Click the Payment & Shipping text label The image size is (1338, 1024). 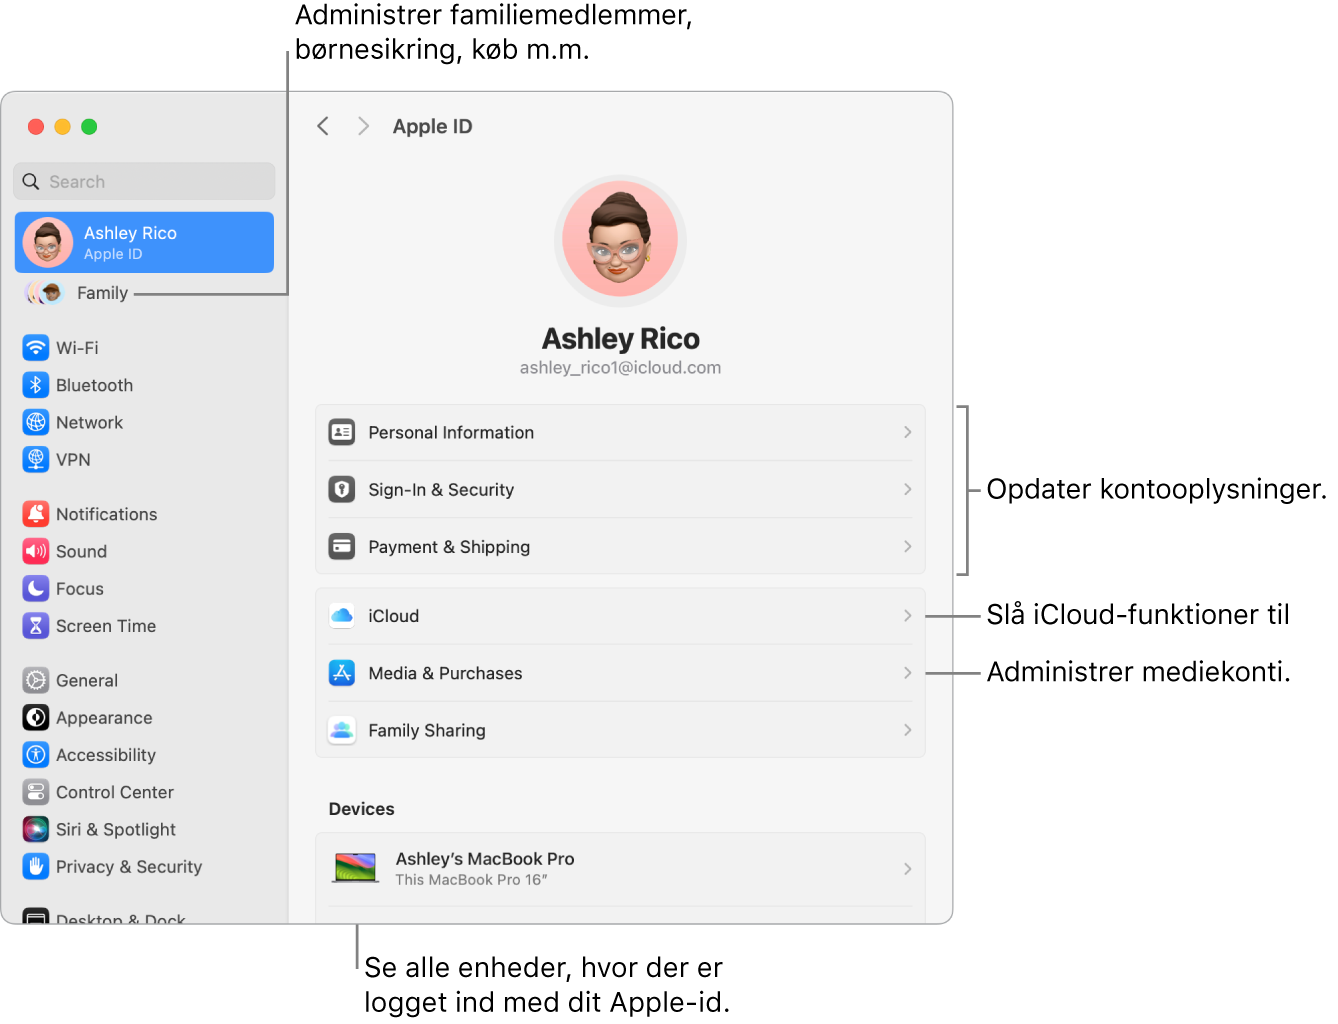click(449, 547)
